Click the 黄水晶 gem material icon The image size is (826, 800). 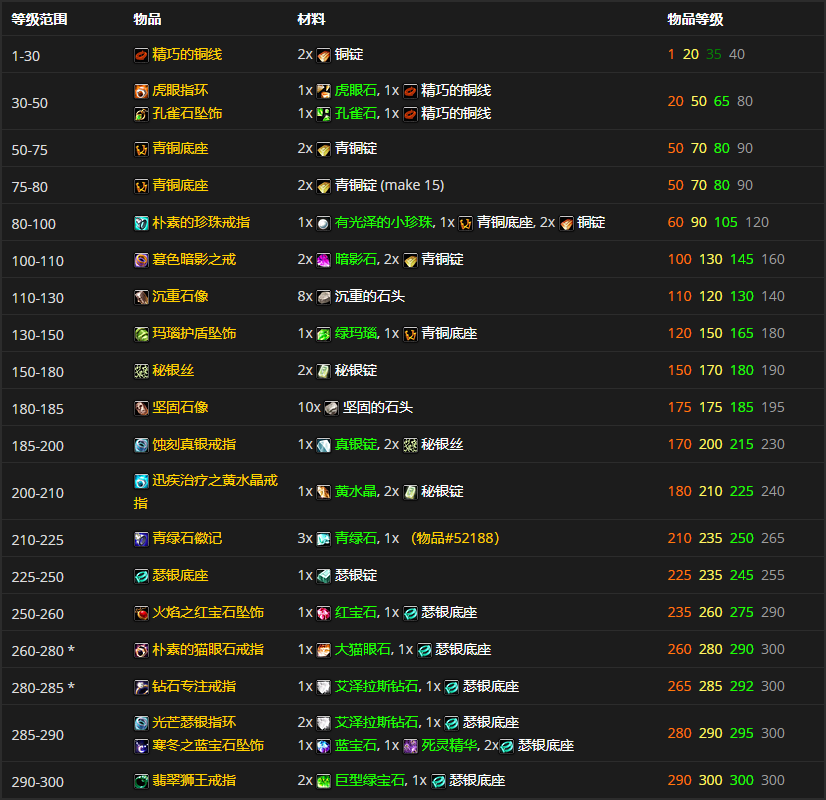[324, 492]
